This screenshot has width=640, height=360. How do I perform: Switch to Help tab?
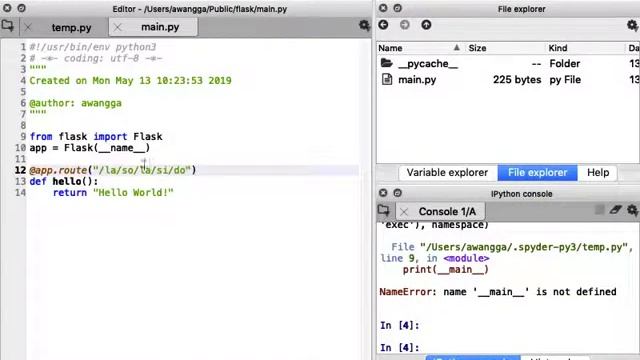(x=598, y=173)
